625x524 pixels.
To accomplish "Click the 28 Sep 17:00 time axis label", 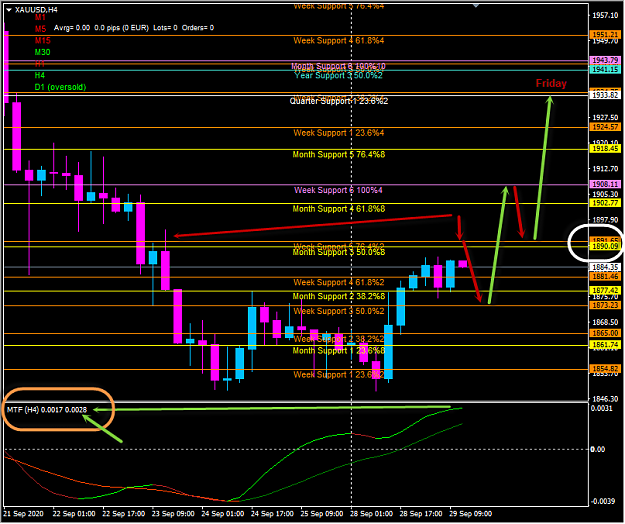I will click(421, 514).
